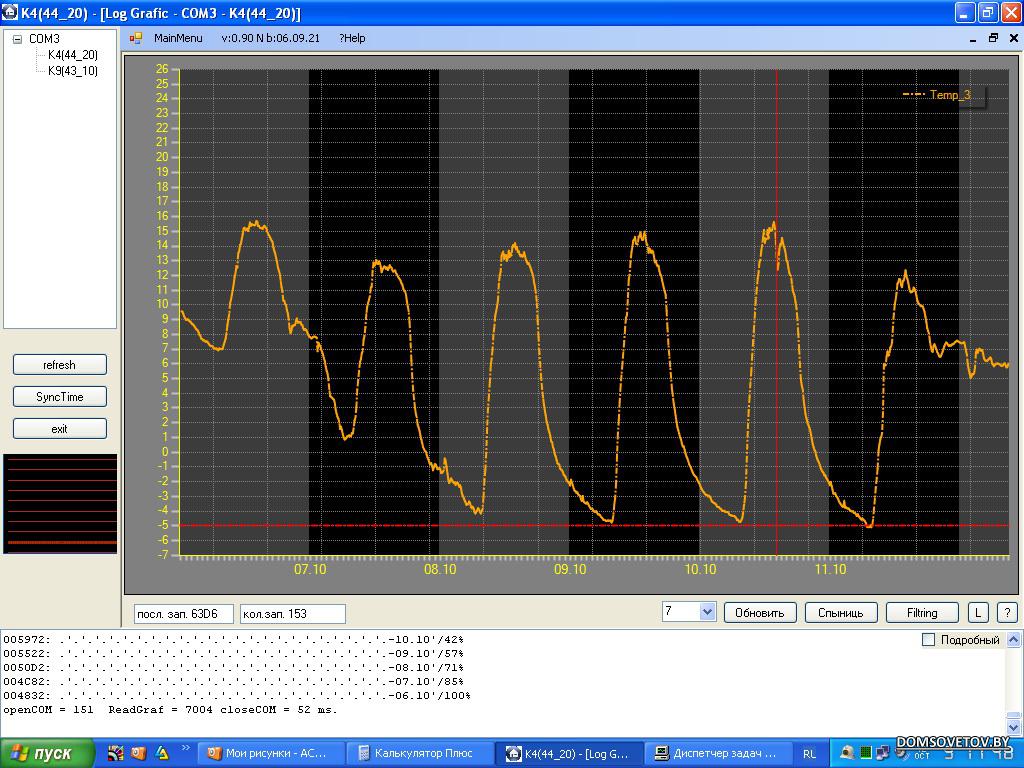Click the L button
This screenshot has width=1024, height=768.
click(978, 613)
